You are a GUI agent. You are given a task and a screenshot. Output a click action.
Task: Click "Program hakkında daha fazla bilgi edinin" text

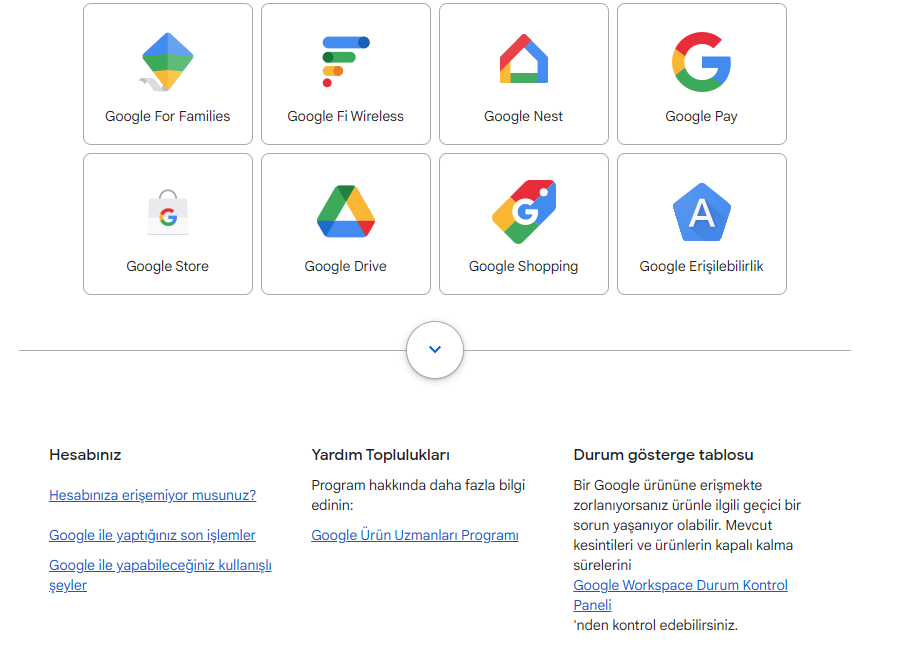(x=418, y=495)
